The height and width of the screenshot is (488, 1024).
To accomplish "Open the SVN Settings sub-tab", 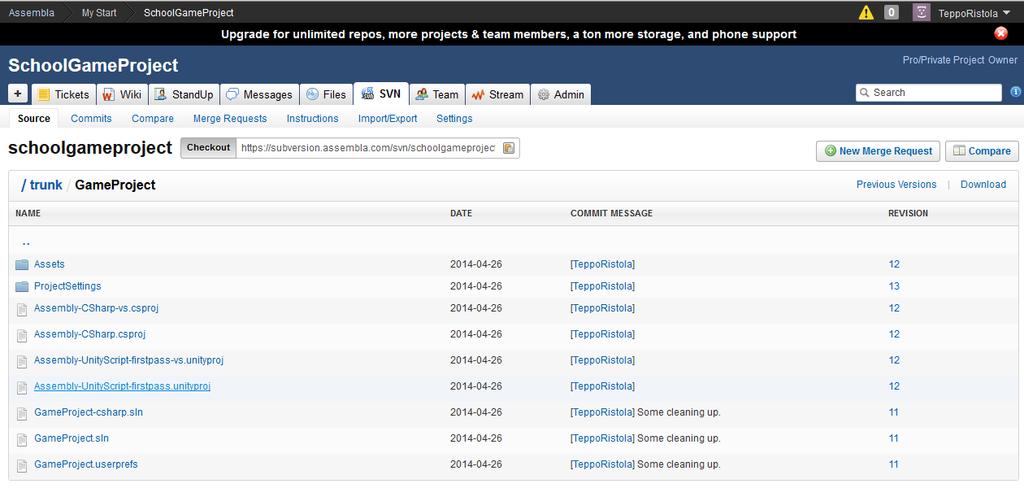I will tap(455, 118).
